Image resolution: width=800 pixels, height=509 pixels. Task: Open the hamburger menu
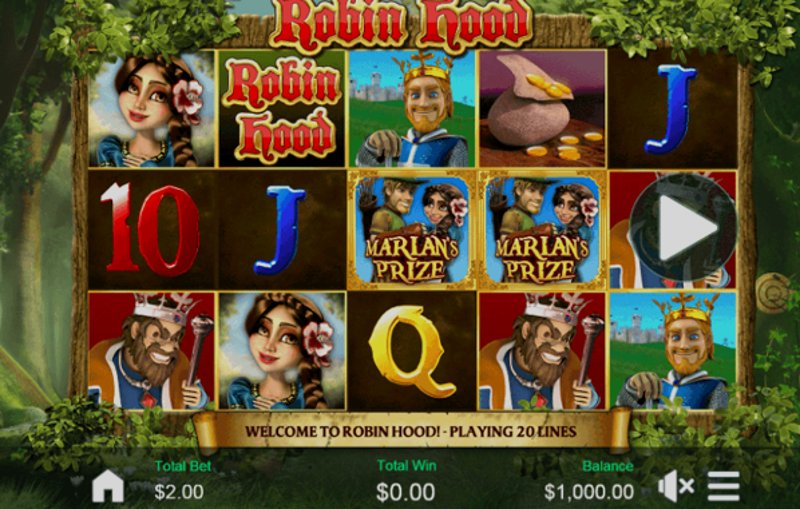click(x=723, y=486)
